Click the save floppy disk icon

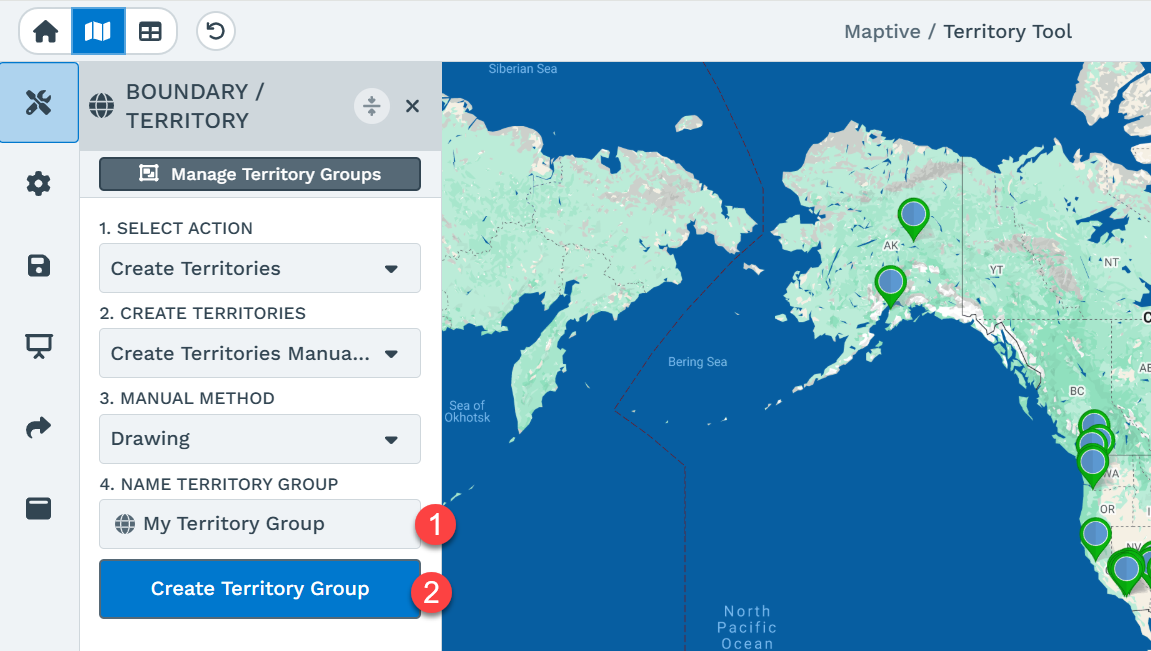pyautogui.click(x=39, y=265)
